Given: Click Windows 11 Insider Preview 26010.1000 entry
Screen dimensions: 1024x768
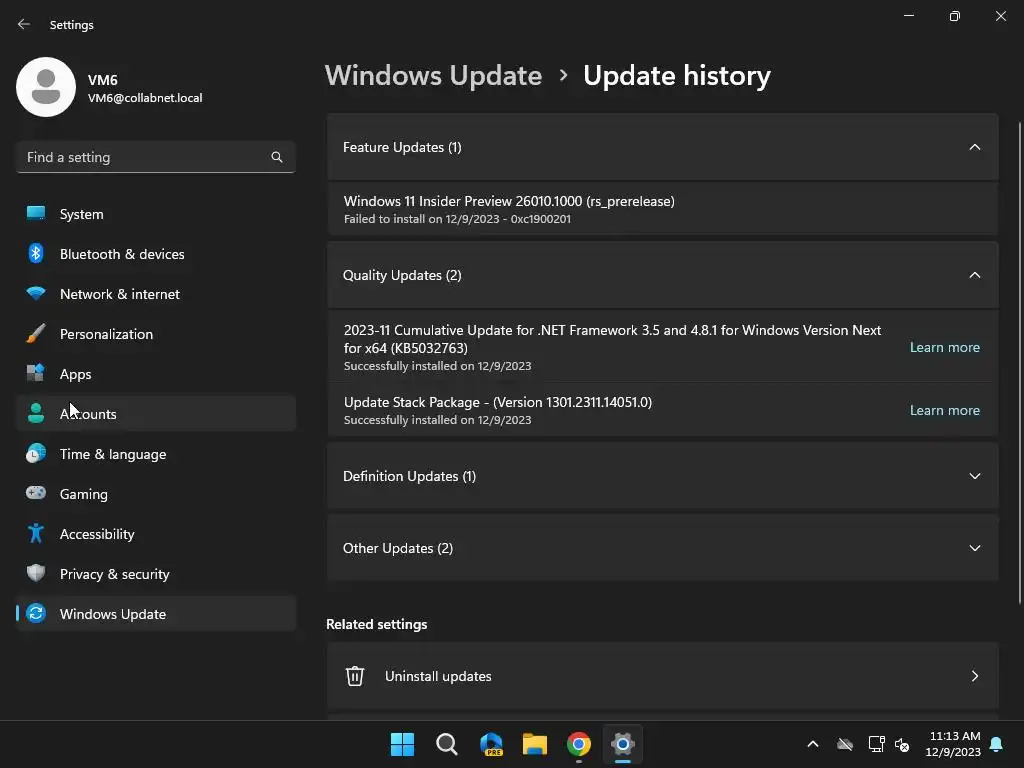Looking at the screenshot, I should click(x=663, y=209).
